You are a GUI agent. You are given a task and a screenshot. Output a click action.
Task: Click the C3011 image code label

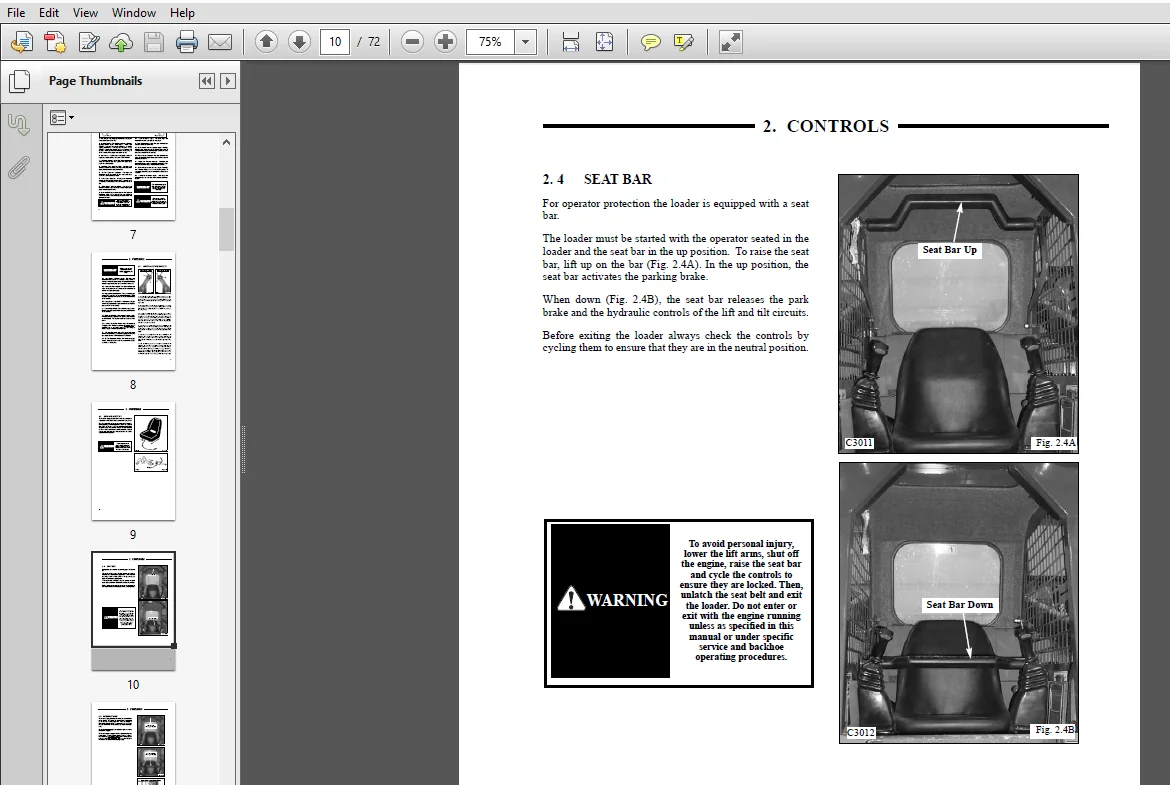[x=859, y=442]
